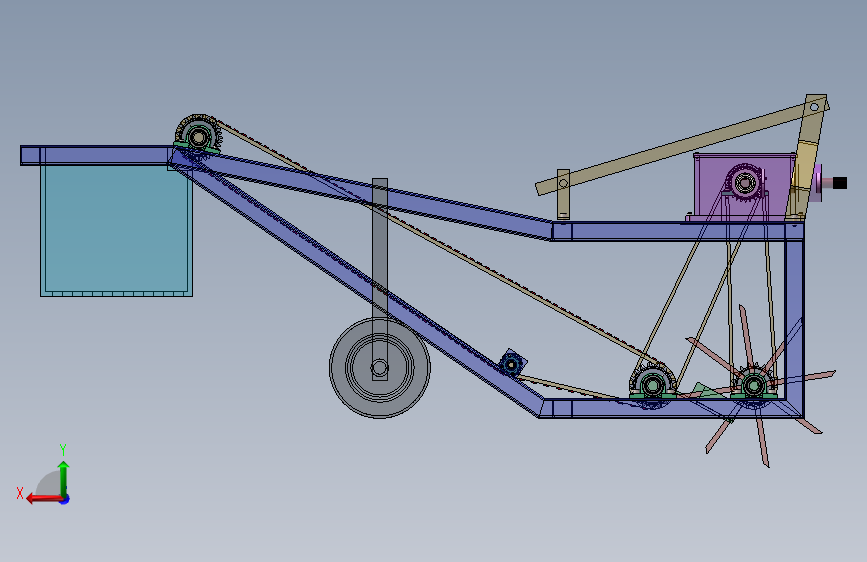
Task: Select the sprocket inside the purple gearbox
Action: coord(744,181)
